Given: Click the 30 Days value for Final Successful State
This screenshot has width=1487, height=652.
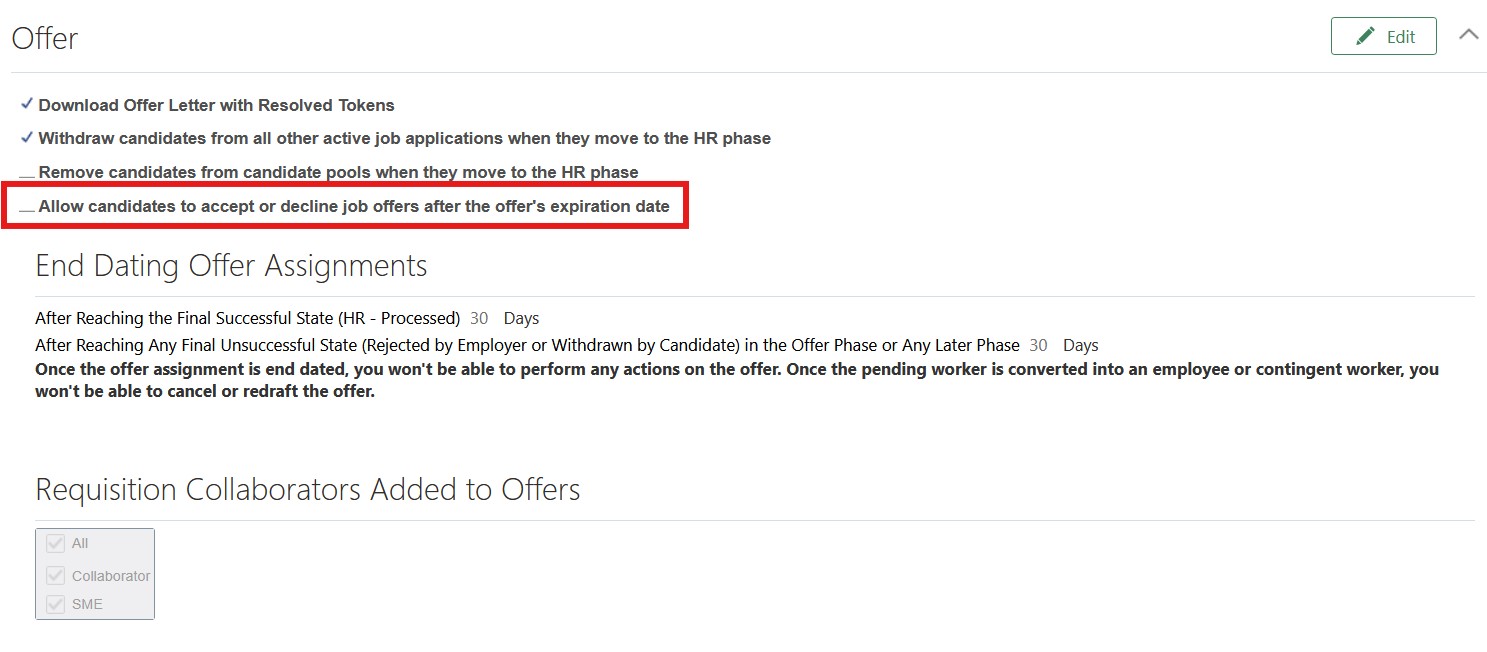Looking at the screenshot, I should click(x=504, y=318).
